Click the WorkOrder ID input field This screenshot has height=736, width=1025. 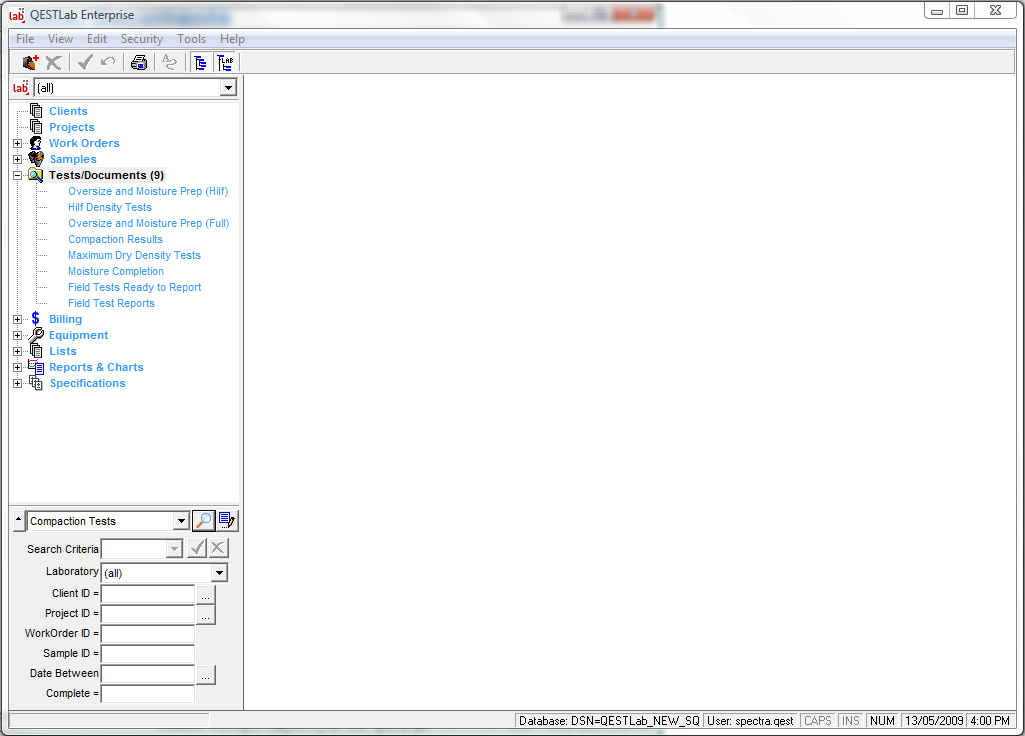click(x=148, y=633)
